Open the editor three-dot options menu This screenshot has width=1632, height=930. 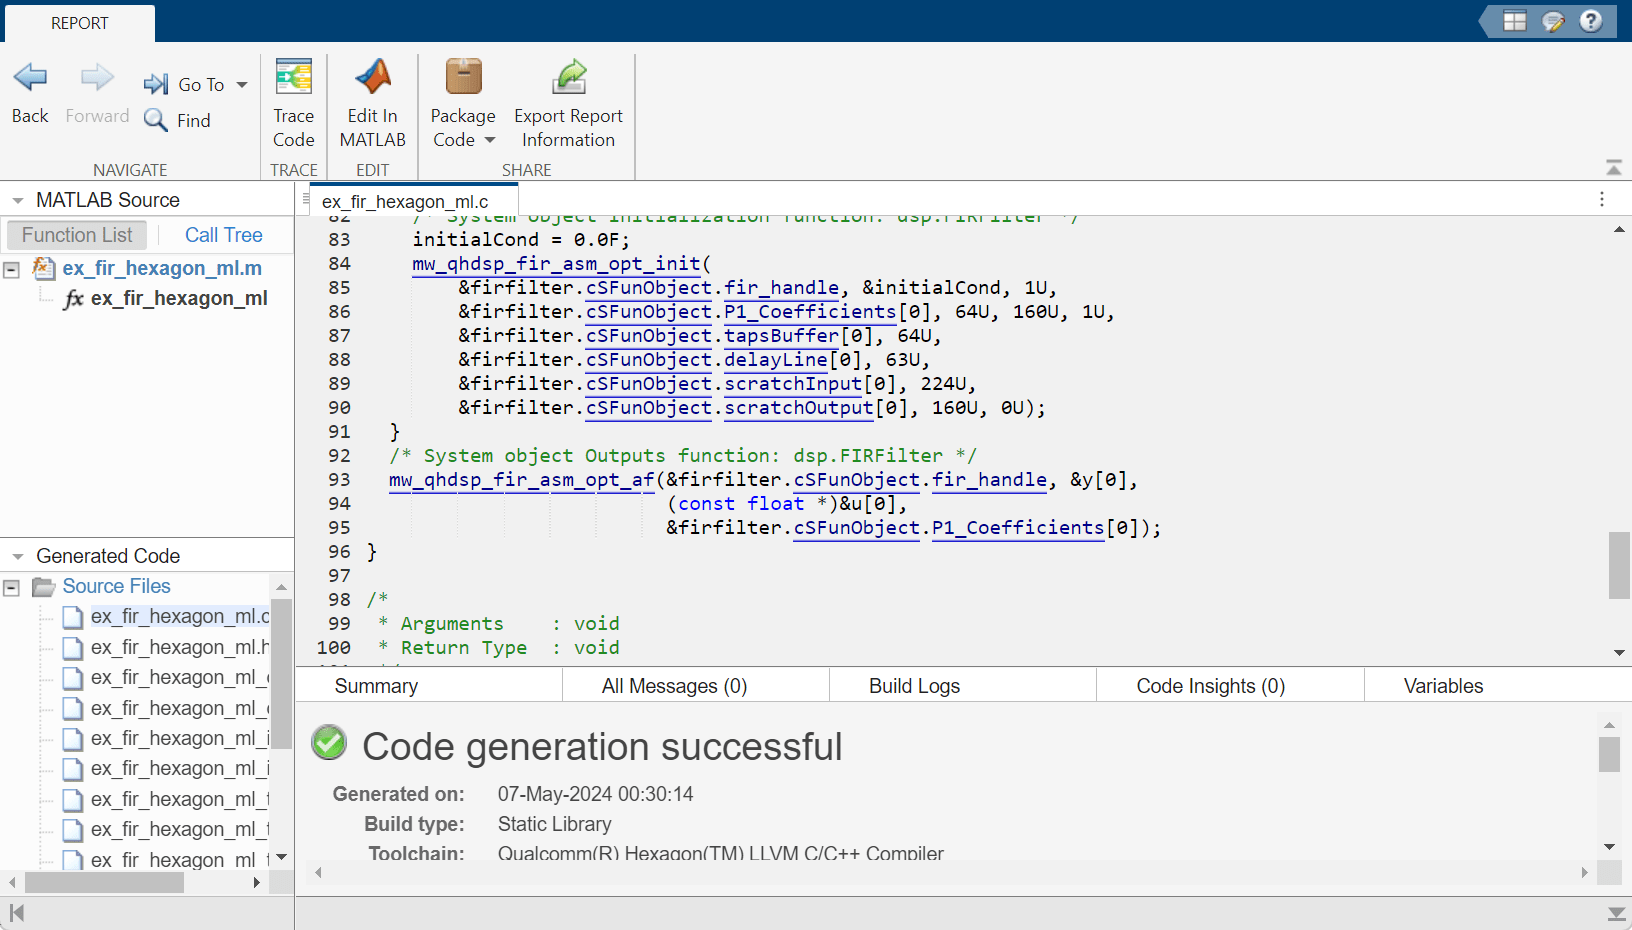pyautogui.click(x=1601, y=199)
